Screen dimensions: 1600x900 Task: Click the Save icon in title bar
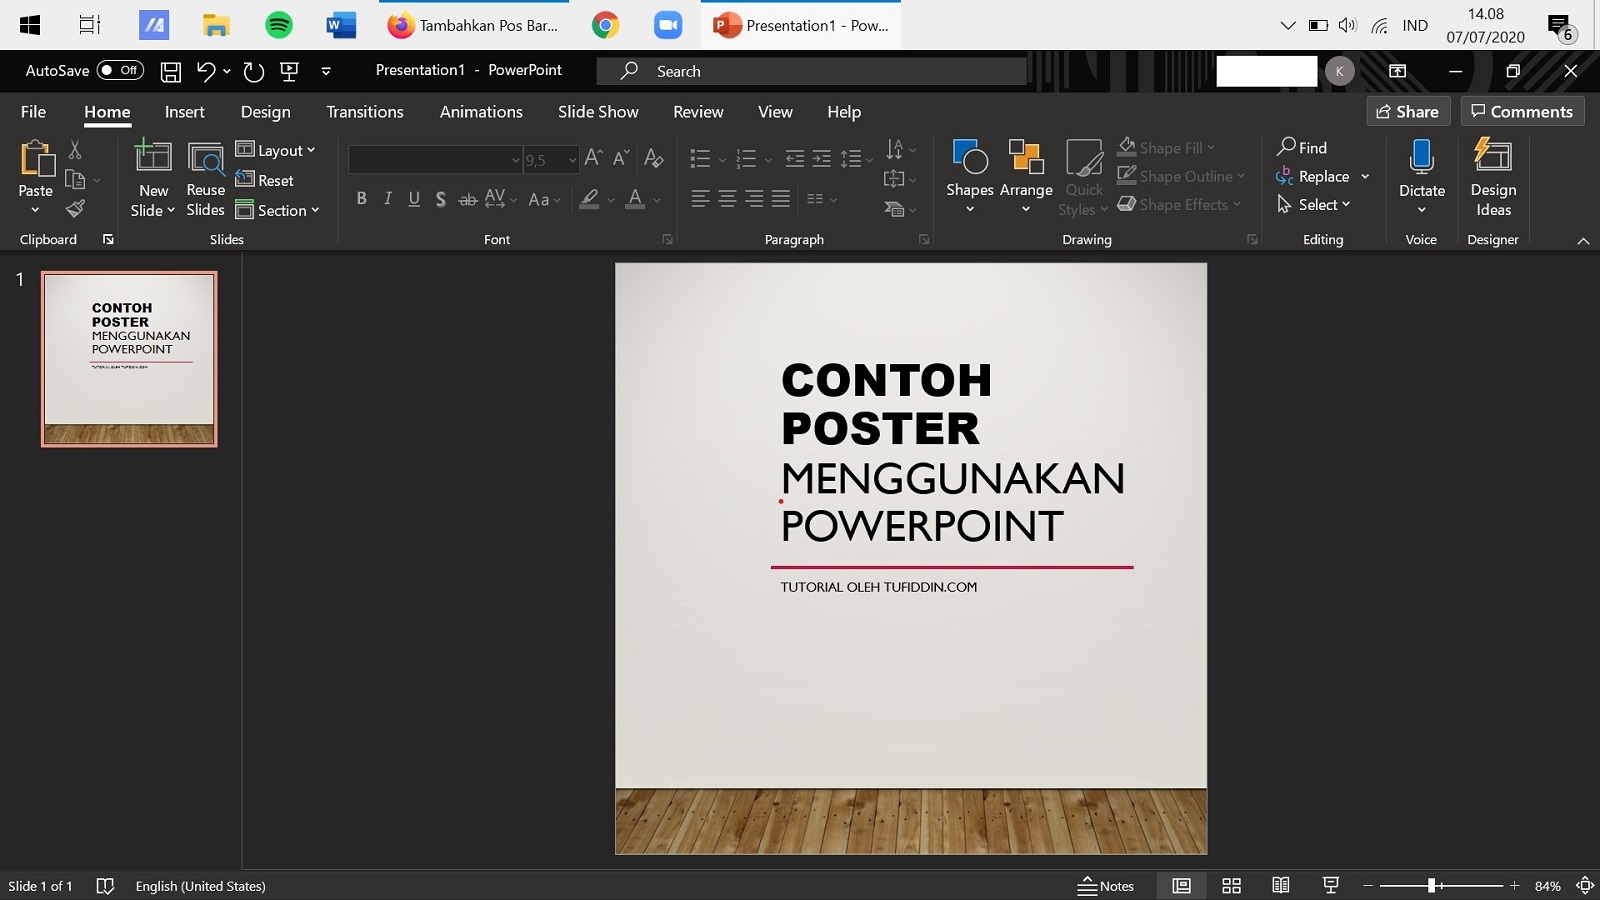tap(171, 71)
